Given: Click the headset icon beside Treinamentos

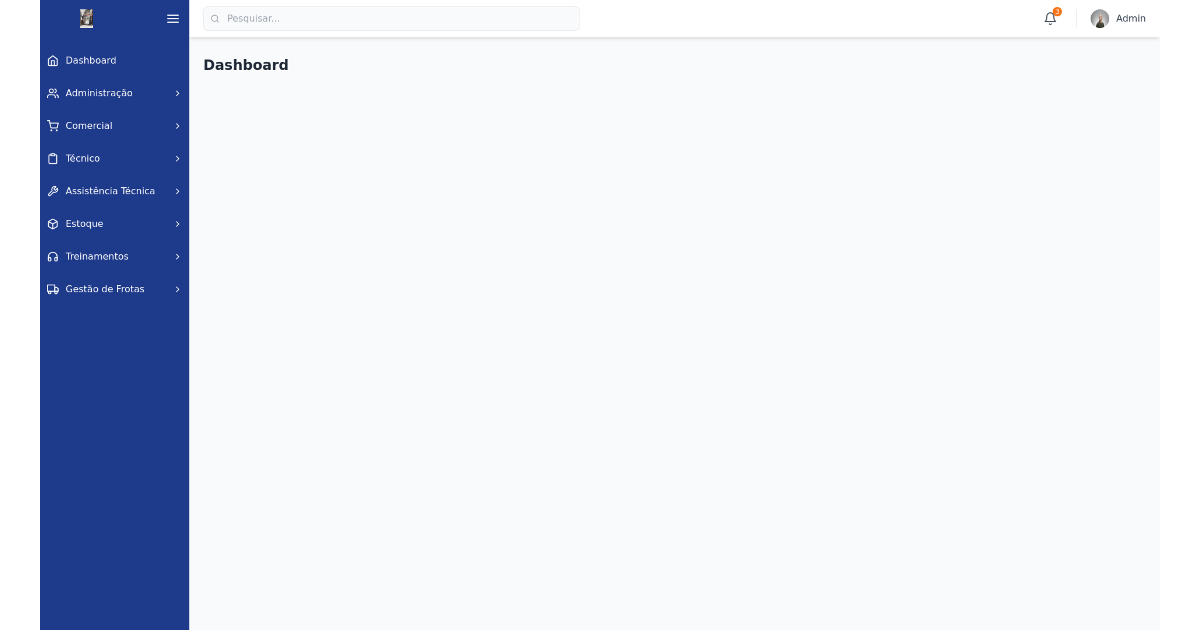Looking at the screenshot, I should 52,256.
